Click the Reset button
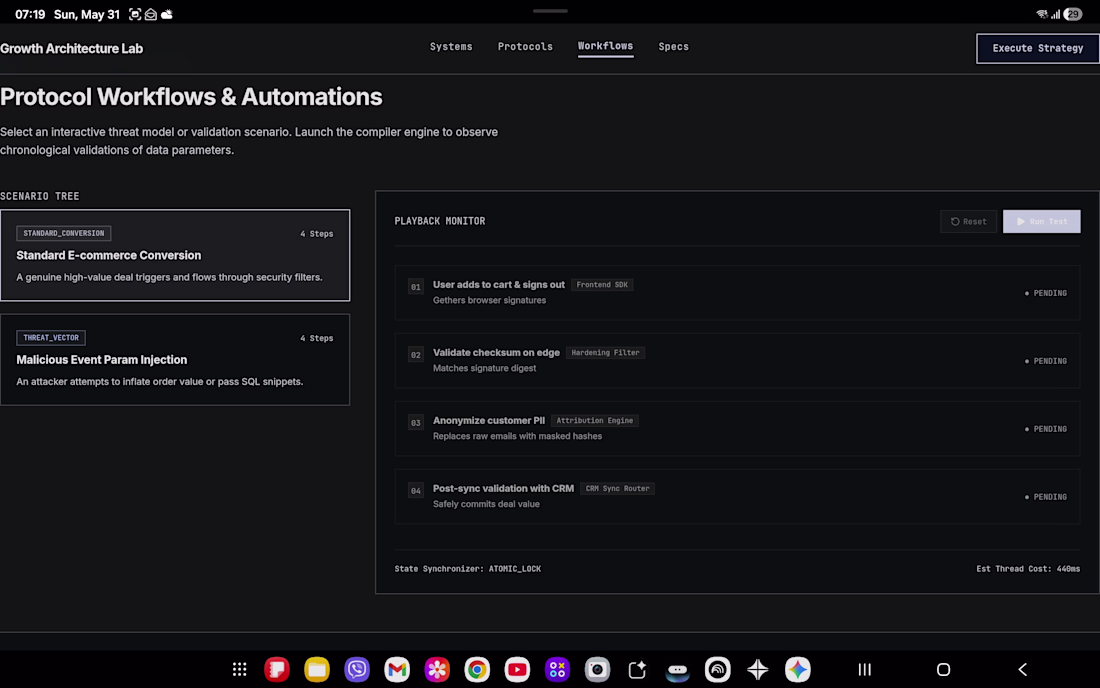This screenshot has height=688, width=1100. [968, 222]
